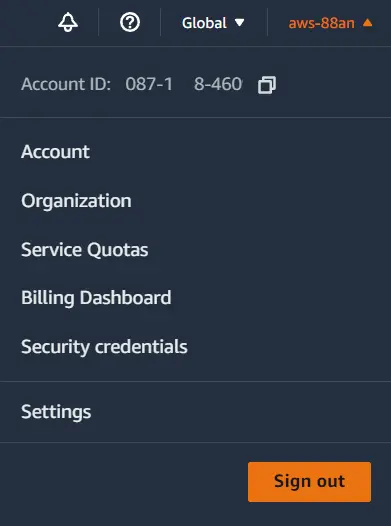This screenshot has height=526, width=391.
Task: Click the white arrow next to Global
Action: [x=239, y=22]
